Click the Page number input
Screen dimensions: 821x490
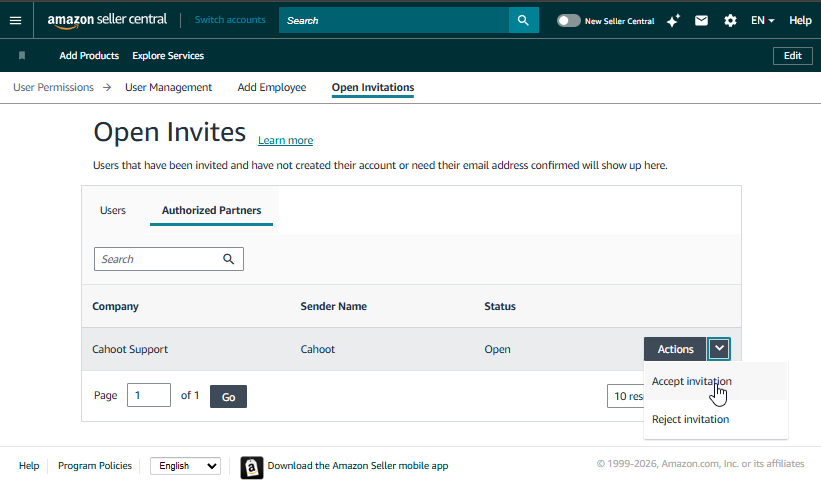click(149, 395)
